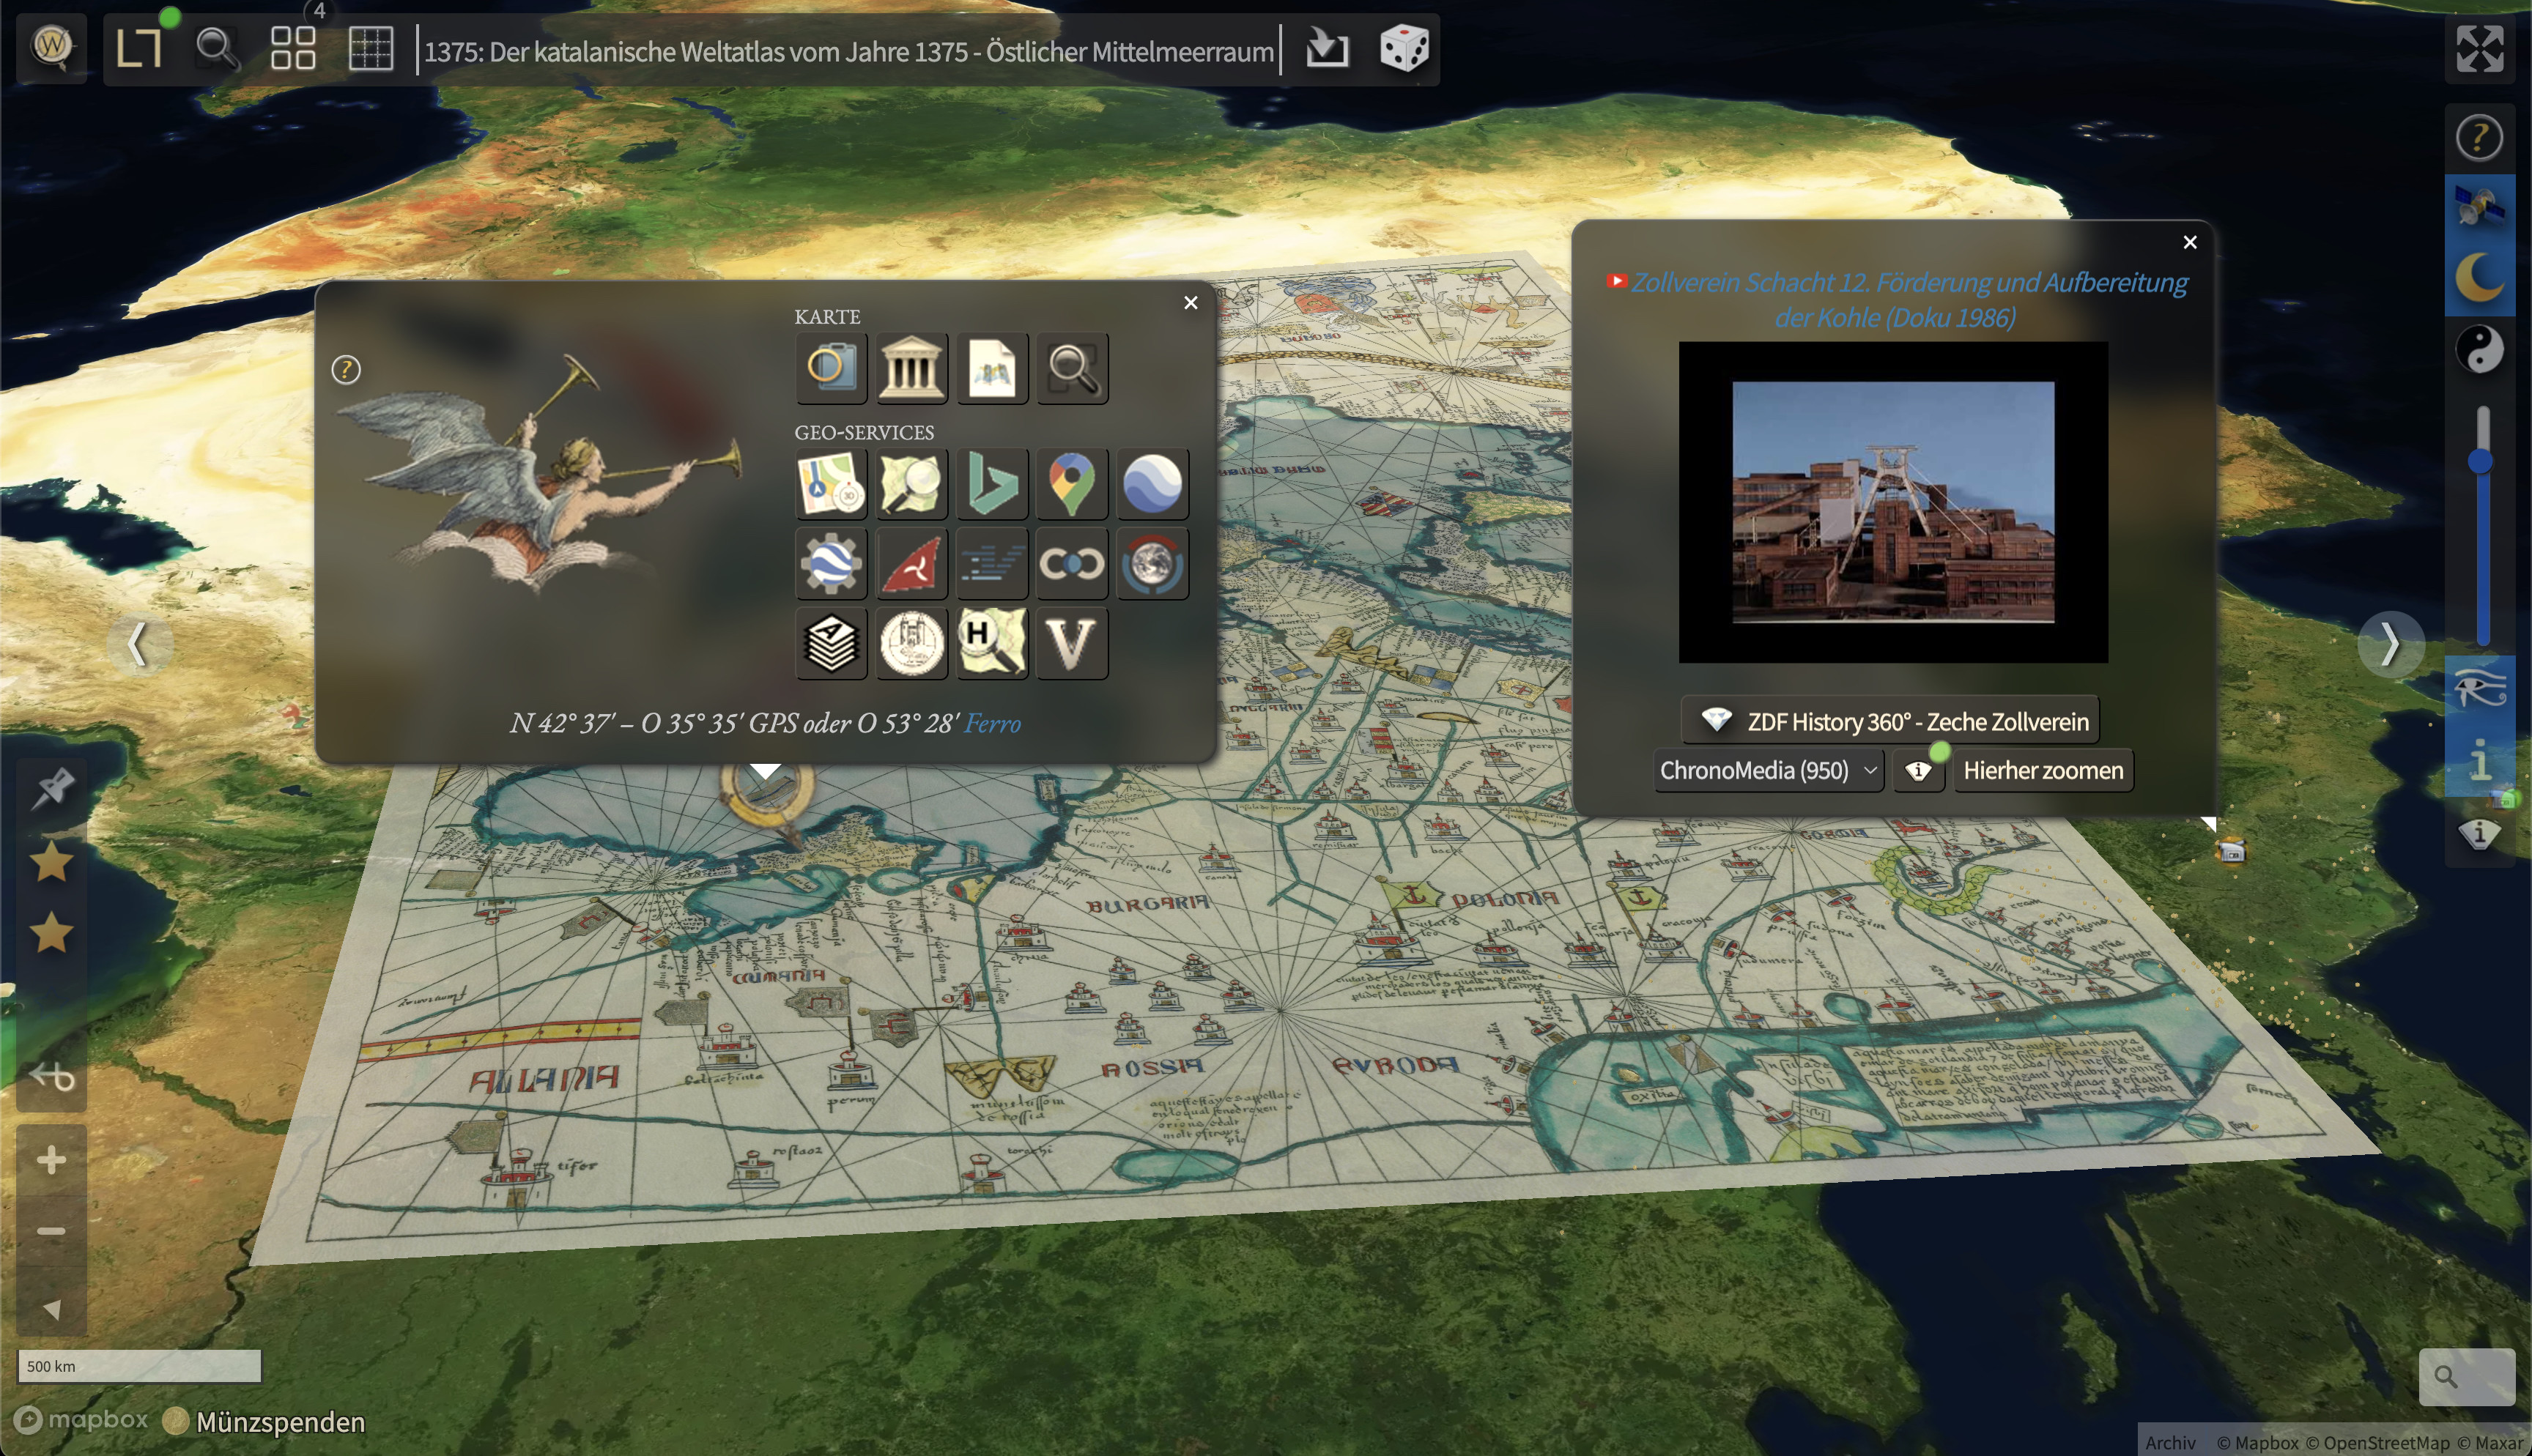This screenshot has height=1456, width=2532.
Task: Close the Zollverein video popup
Action: tap(2190, 242)
